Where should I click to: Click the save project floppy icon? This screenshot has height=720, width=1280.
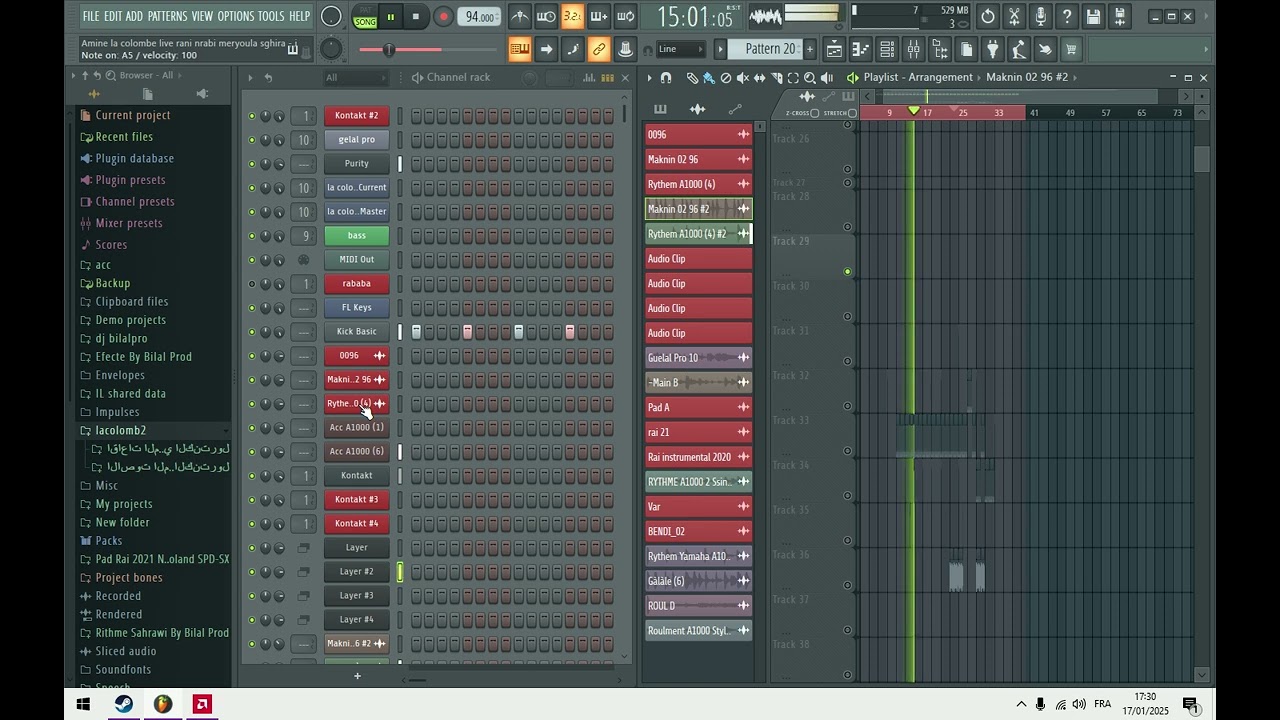pos(1093,16)
